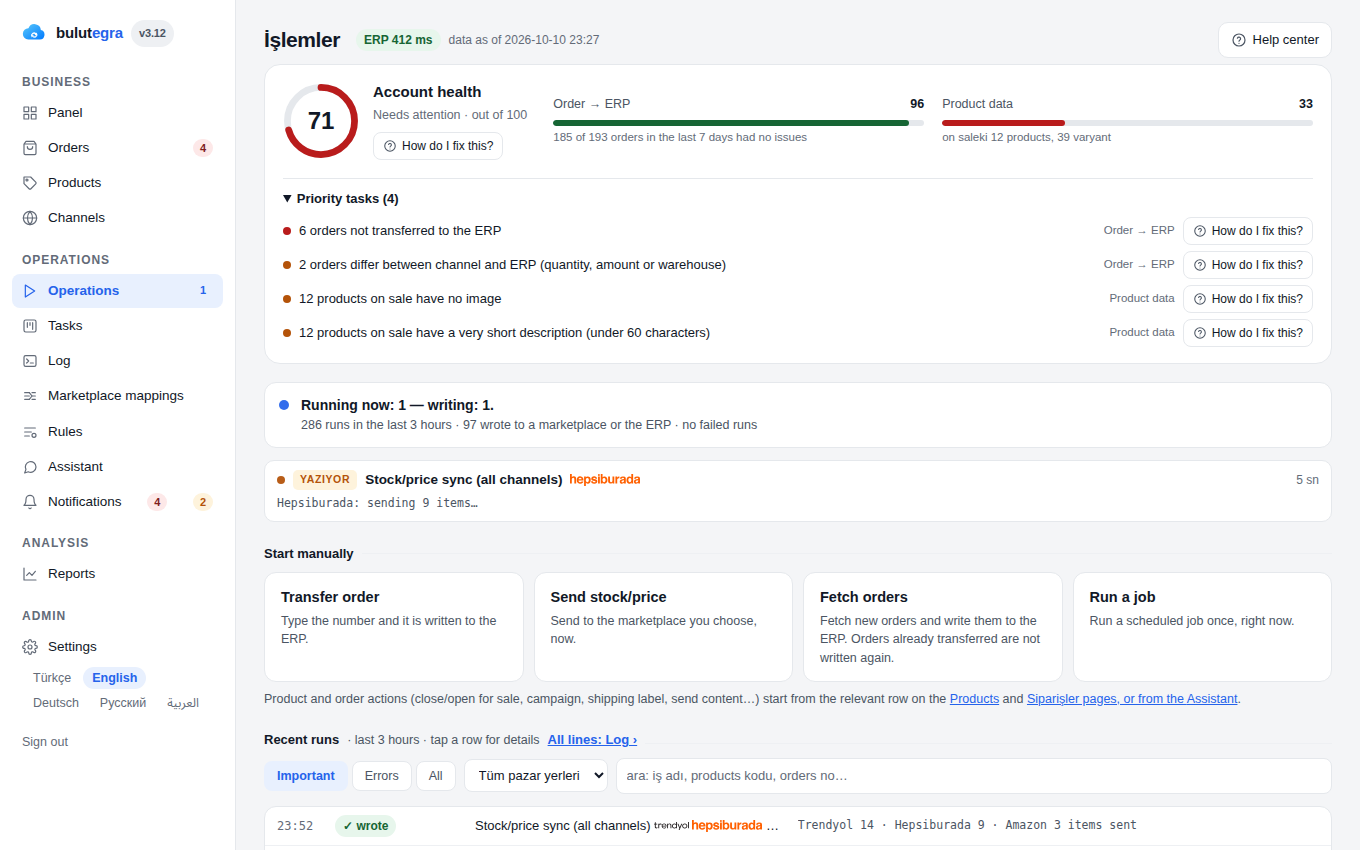Click the Panel grid icon in the sidebar
The width and height of the screenshot is (1360, 850).
[30, 113]
